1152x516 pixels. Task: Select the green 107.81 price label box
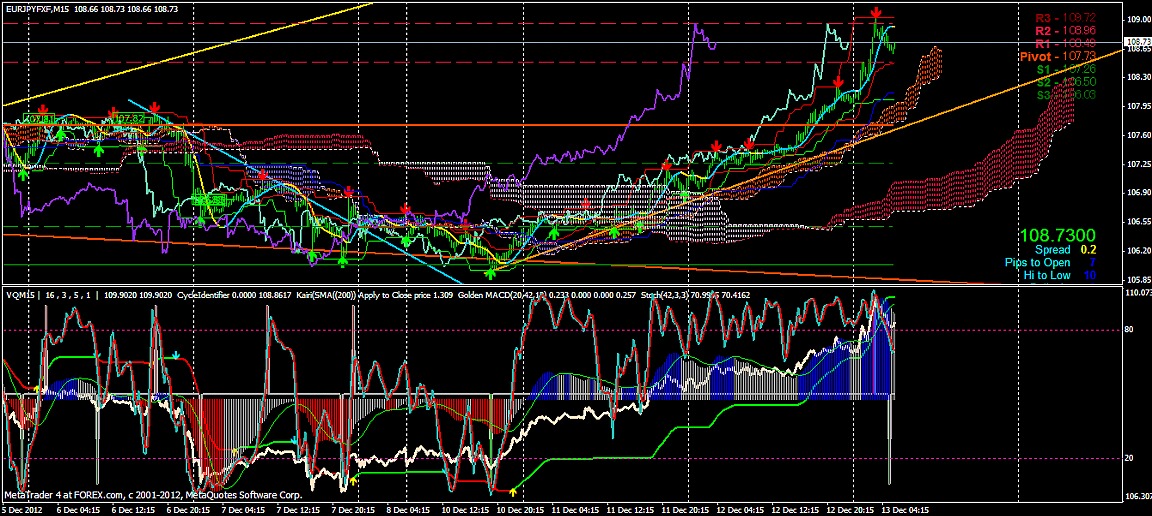[37, 118]
